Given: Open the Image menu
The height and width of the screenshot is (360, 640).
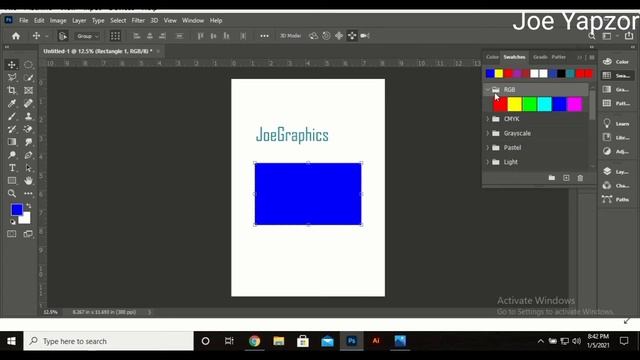Looking at the screenshot, I should point(58,20).
